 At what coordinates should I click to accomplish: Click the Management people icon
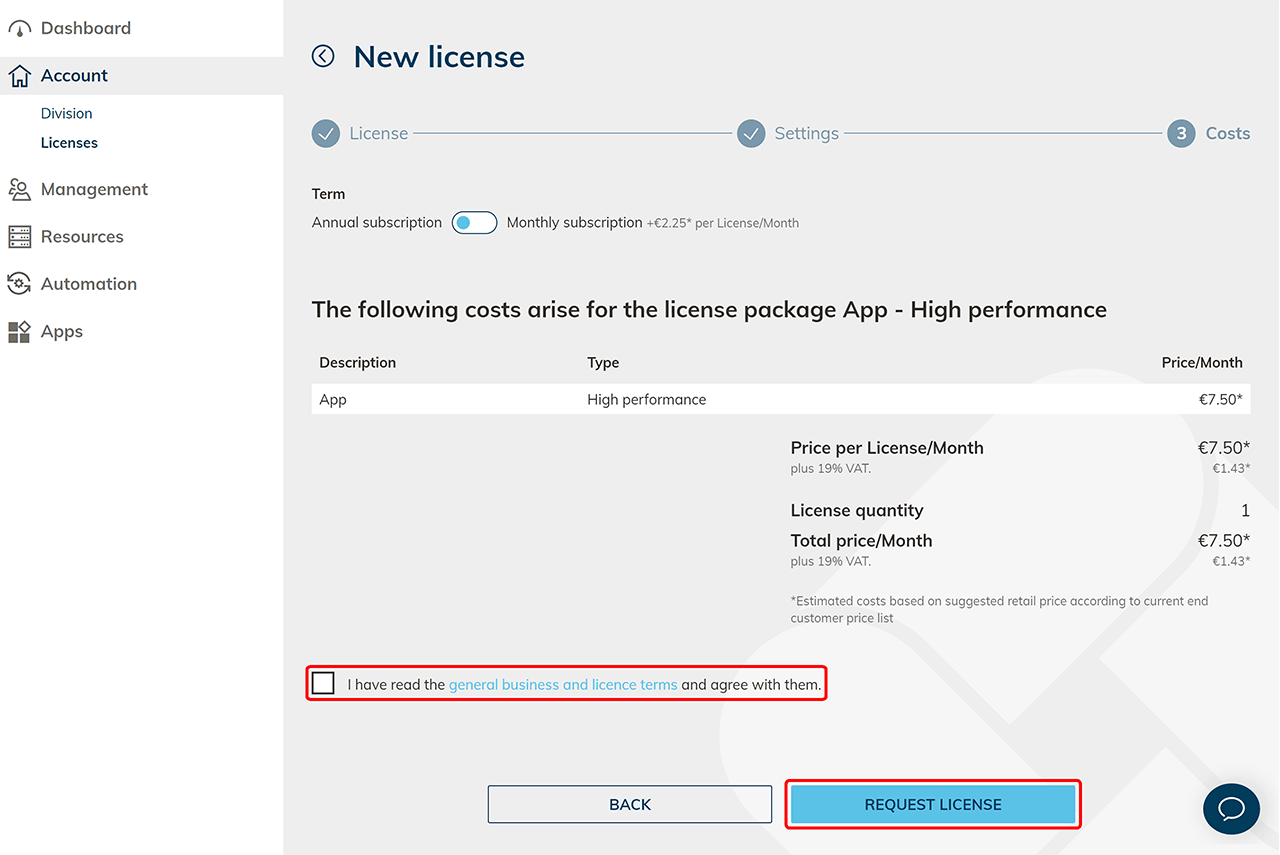pyautogui.click(x=19, y=190)
